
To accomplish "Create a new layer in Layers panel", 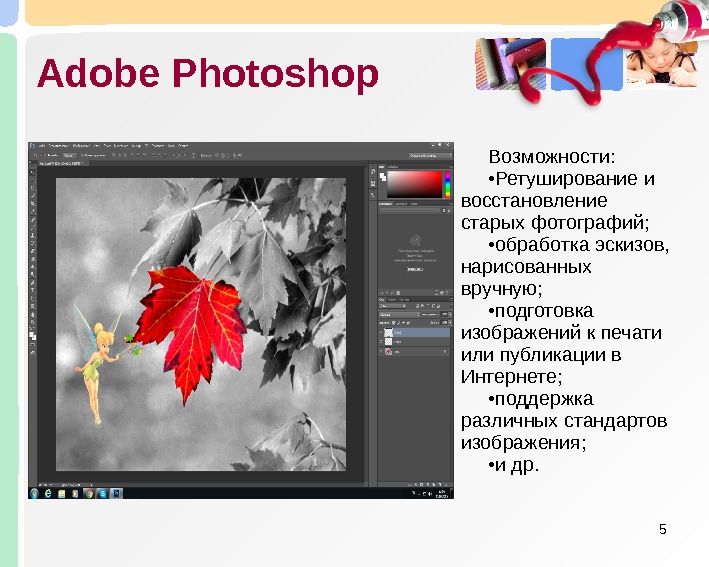I will 440,485.
